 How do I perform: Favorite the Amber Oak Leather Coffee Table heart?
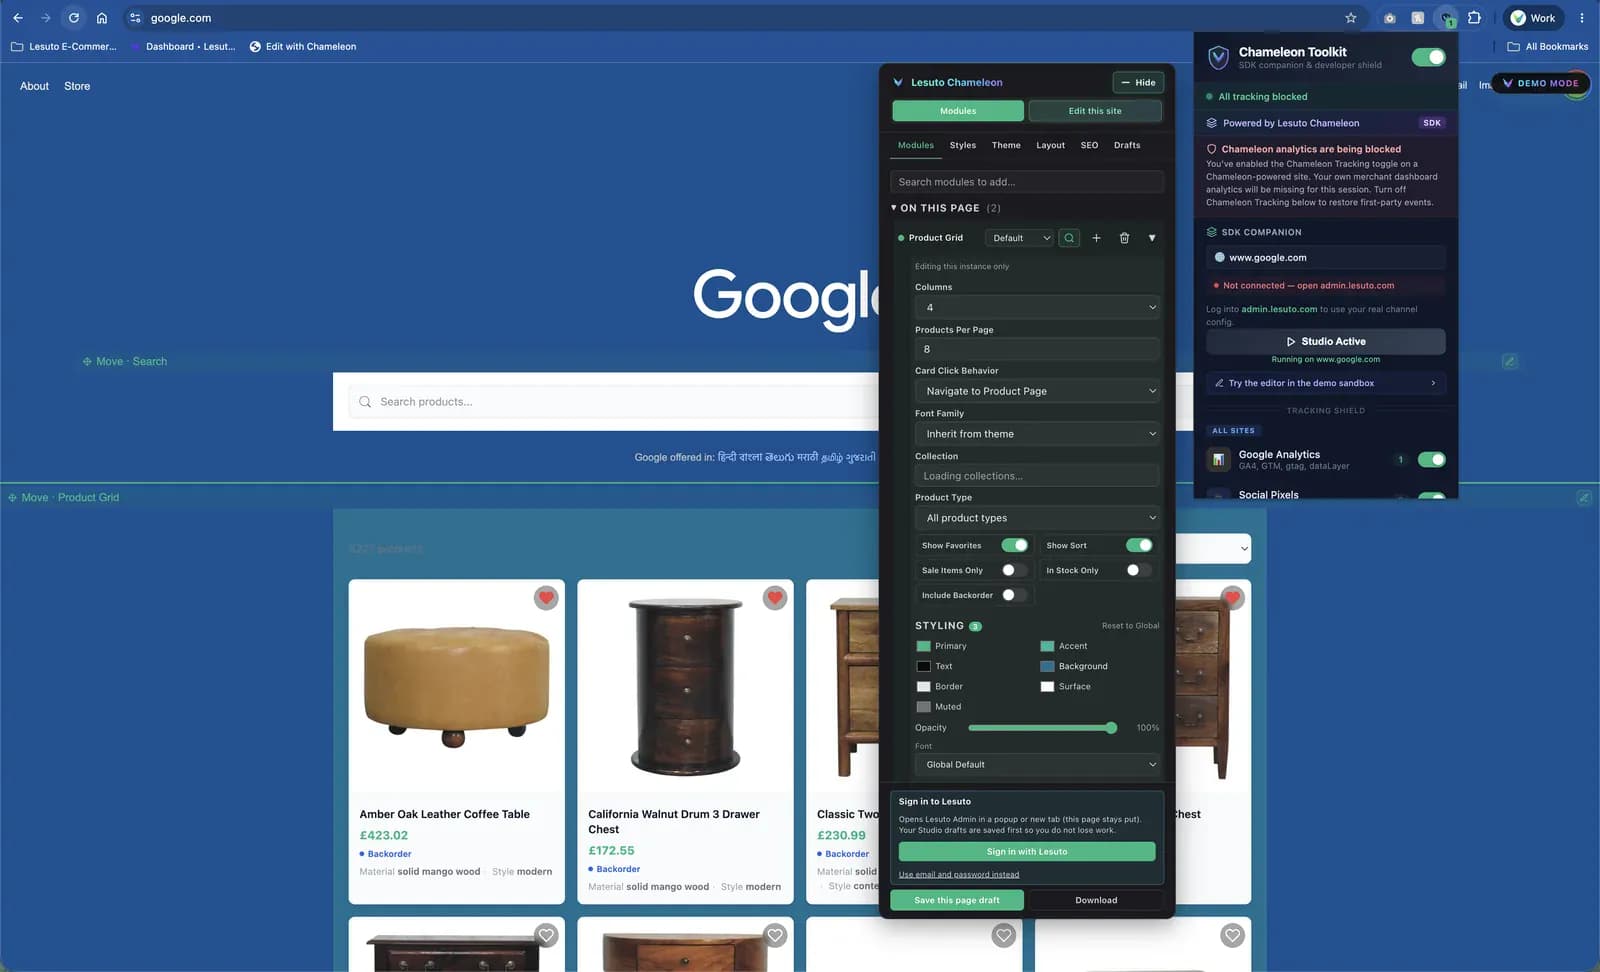[x=546, y=598]
